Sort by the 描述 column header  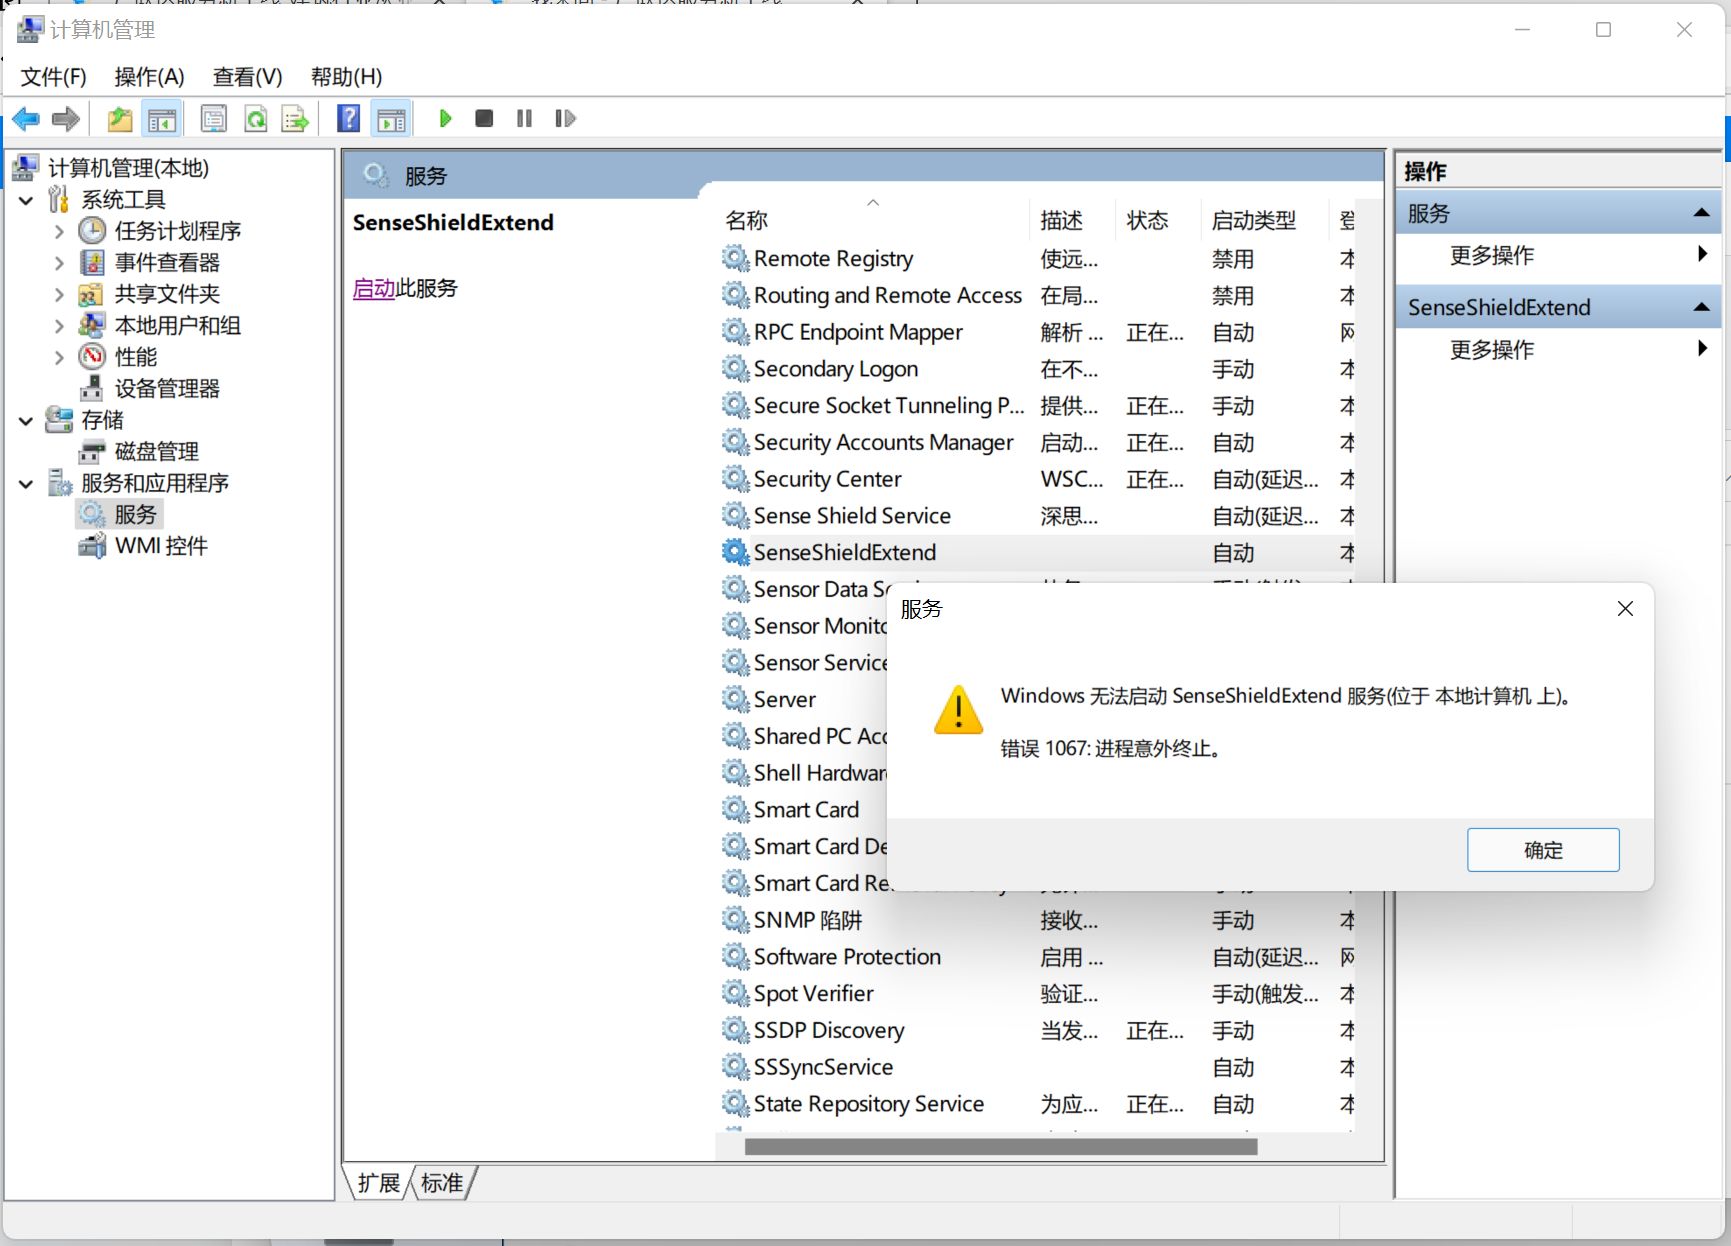[x=1071, y=220]
